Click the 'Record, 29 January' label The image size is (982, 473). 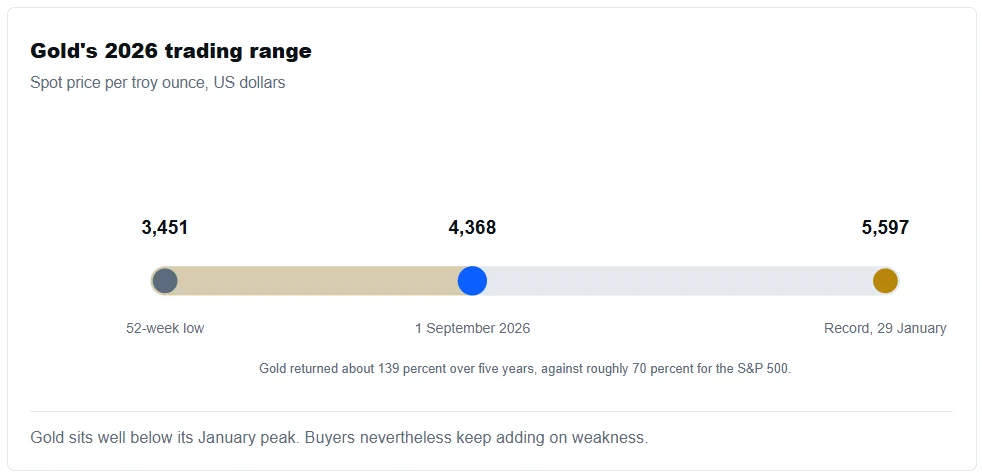(x=885, y=328)
